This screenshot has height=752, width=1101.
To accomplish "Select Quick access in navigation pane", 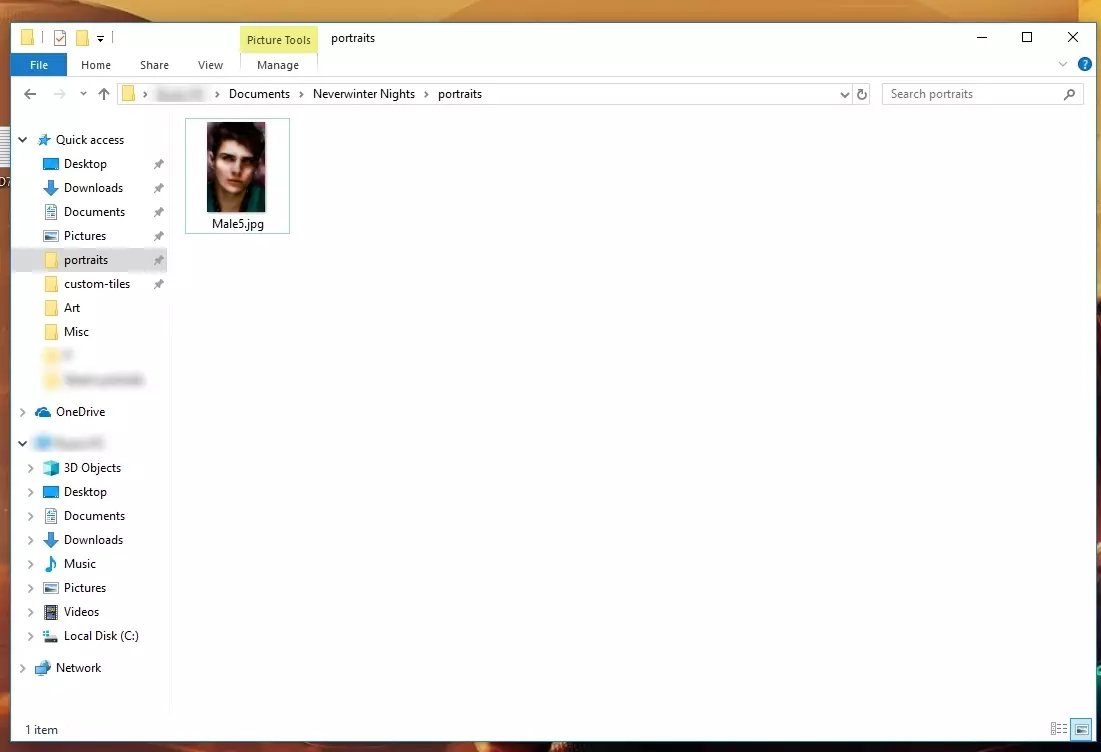I will pyautogui.click(x=90, y=140).
